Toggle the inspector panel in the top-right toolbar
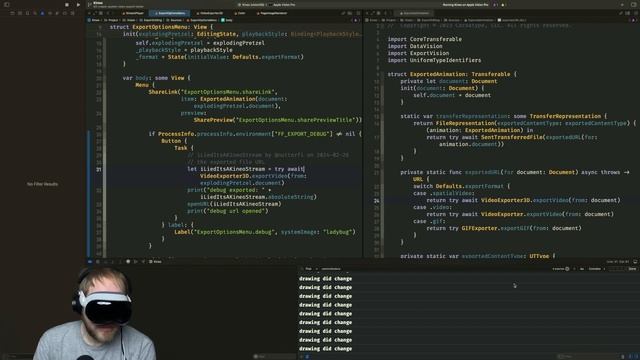The height and width of the screenshot is (360, 640). pos(633,4)
